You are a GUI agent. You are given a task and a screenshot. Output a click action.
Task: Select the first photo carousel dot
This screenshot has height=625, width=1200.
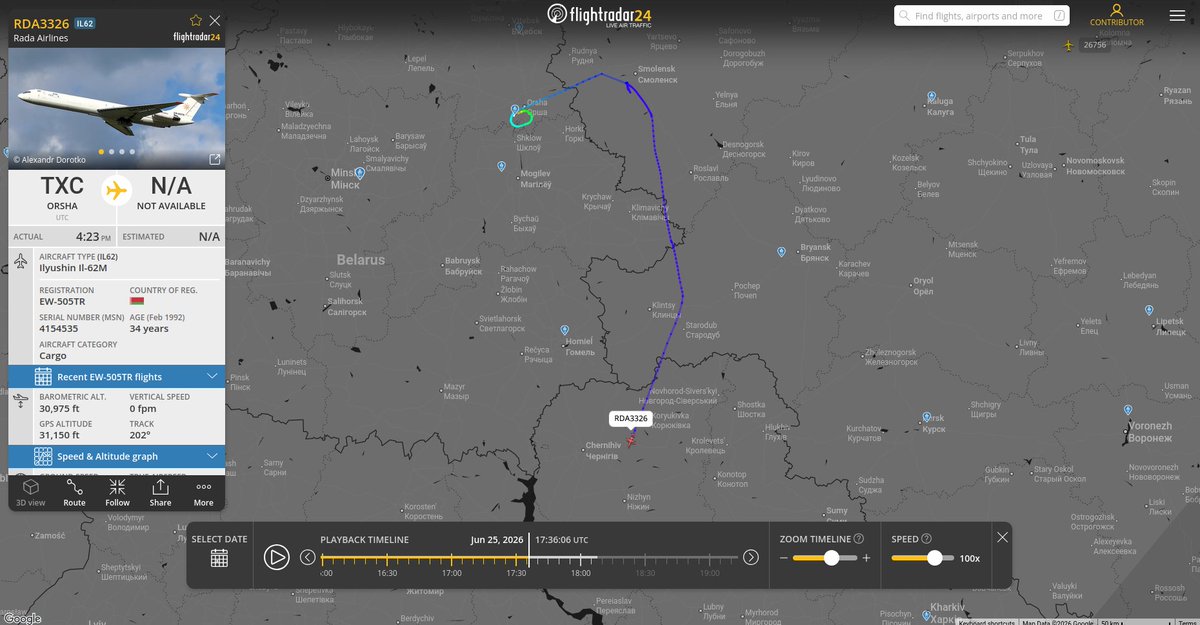100,152
